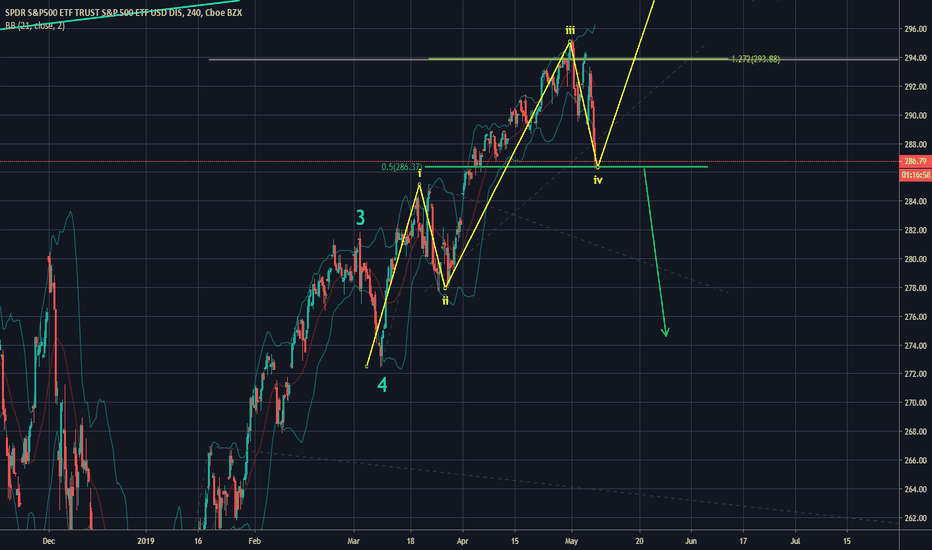Screen dimensions: 932x550
Task: Click the 262.00 price axis label
Action: 915,518
